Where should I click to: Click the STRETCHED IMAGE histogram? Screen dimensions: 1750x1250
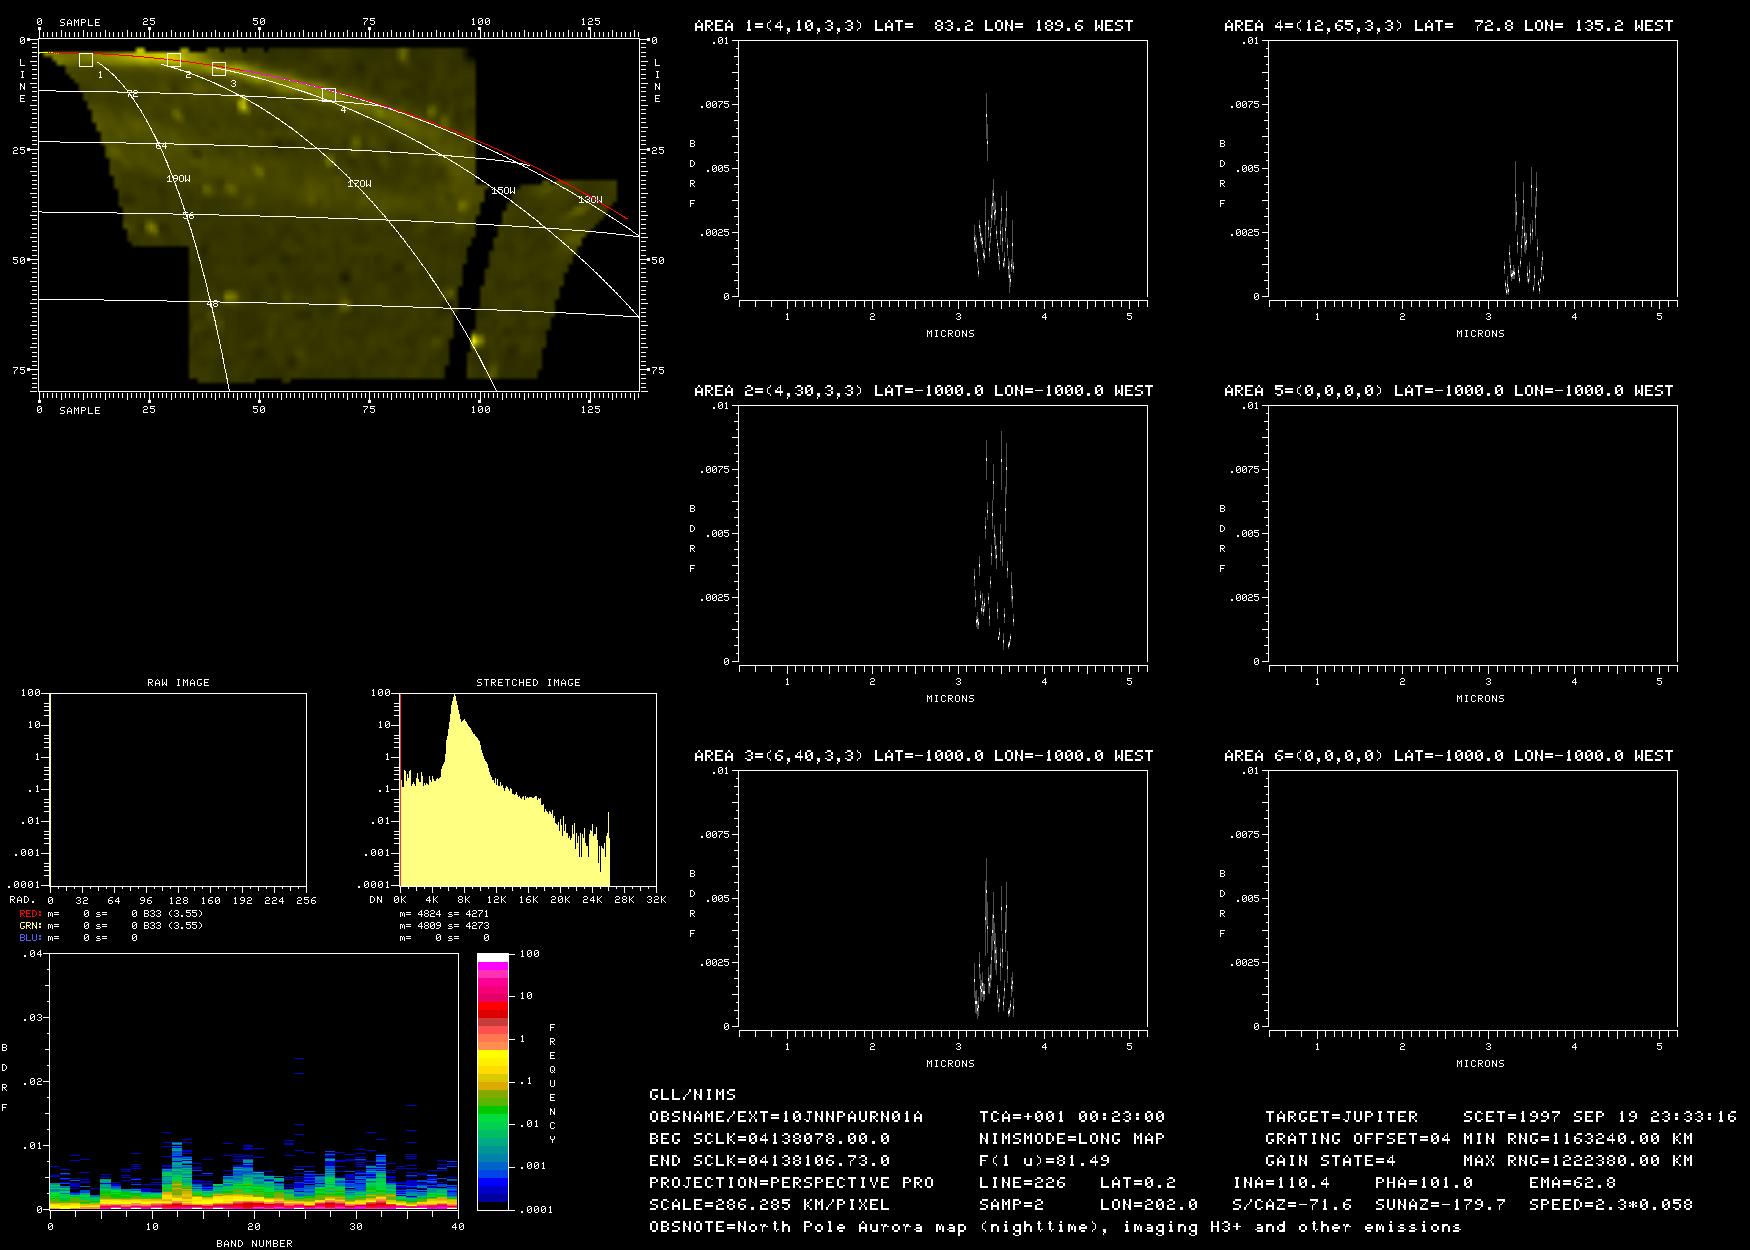527,789
